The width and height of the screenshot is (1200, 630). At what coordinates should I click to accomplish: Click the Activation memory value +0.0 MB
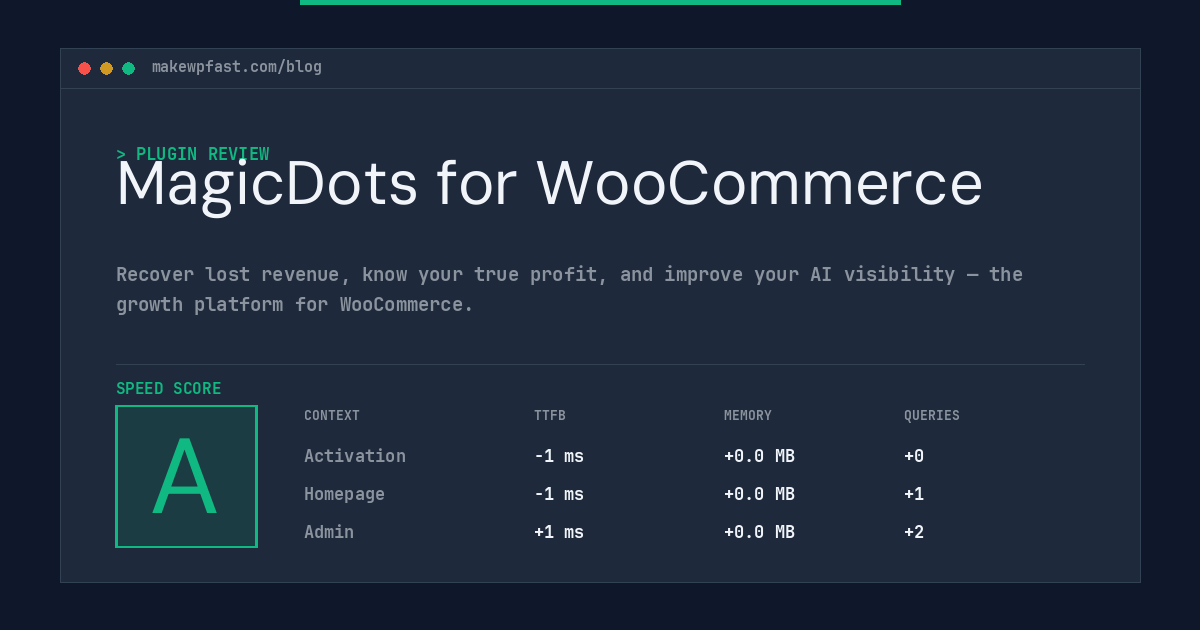[x=760, y=456]
